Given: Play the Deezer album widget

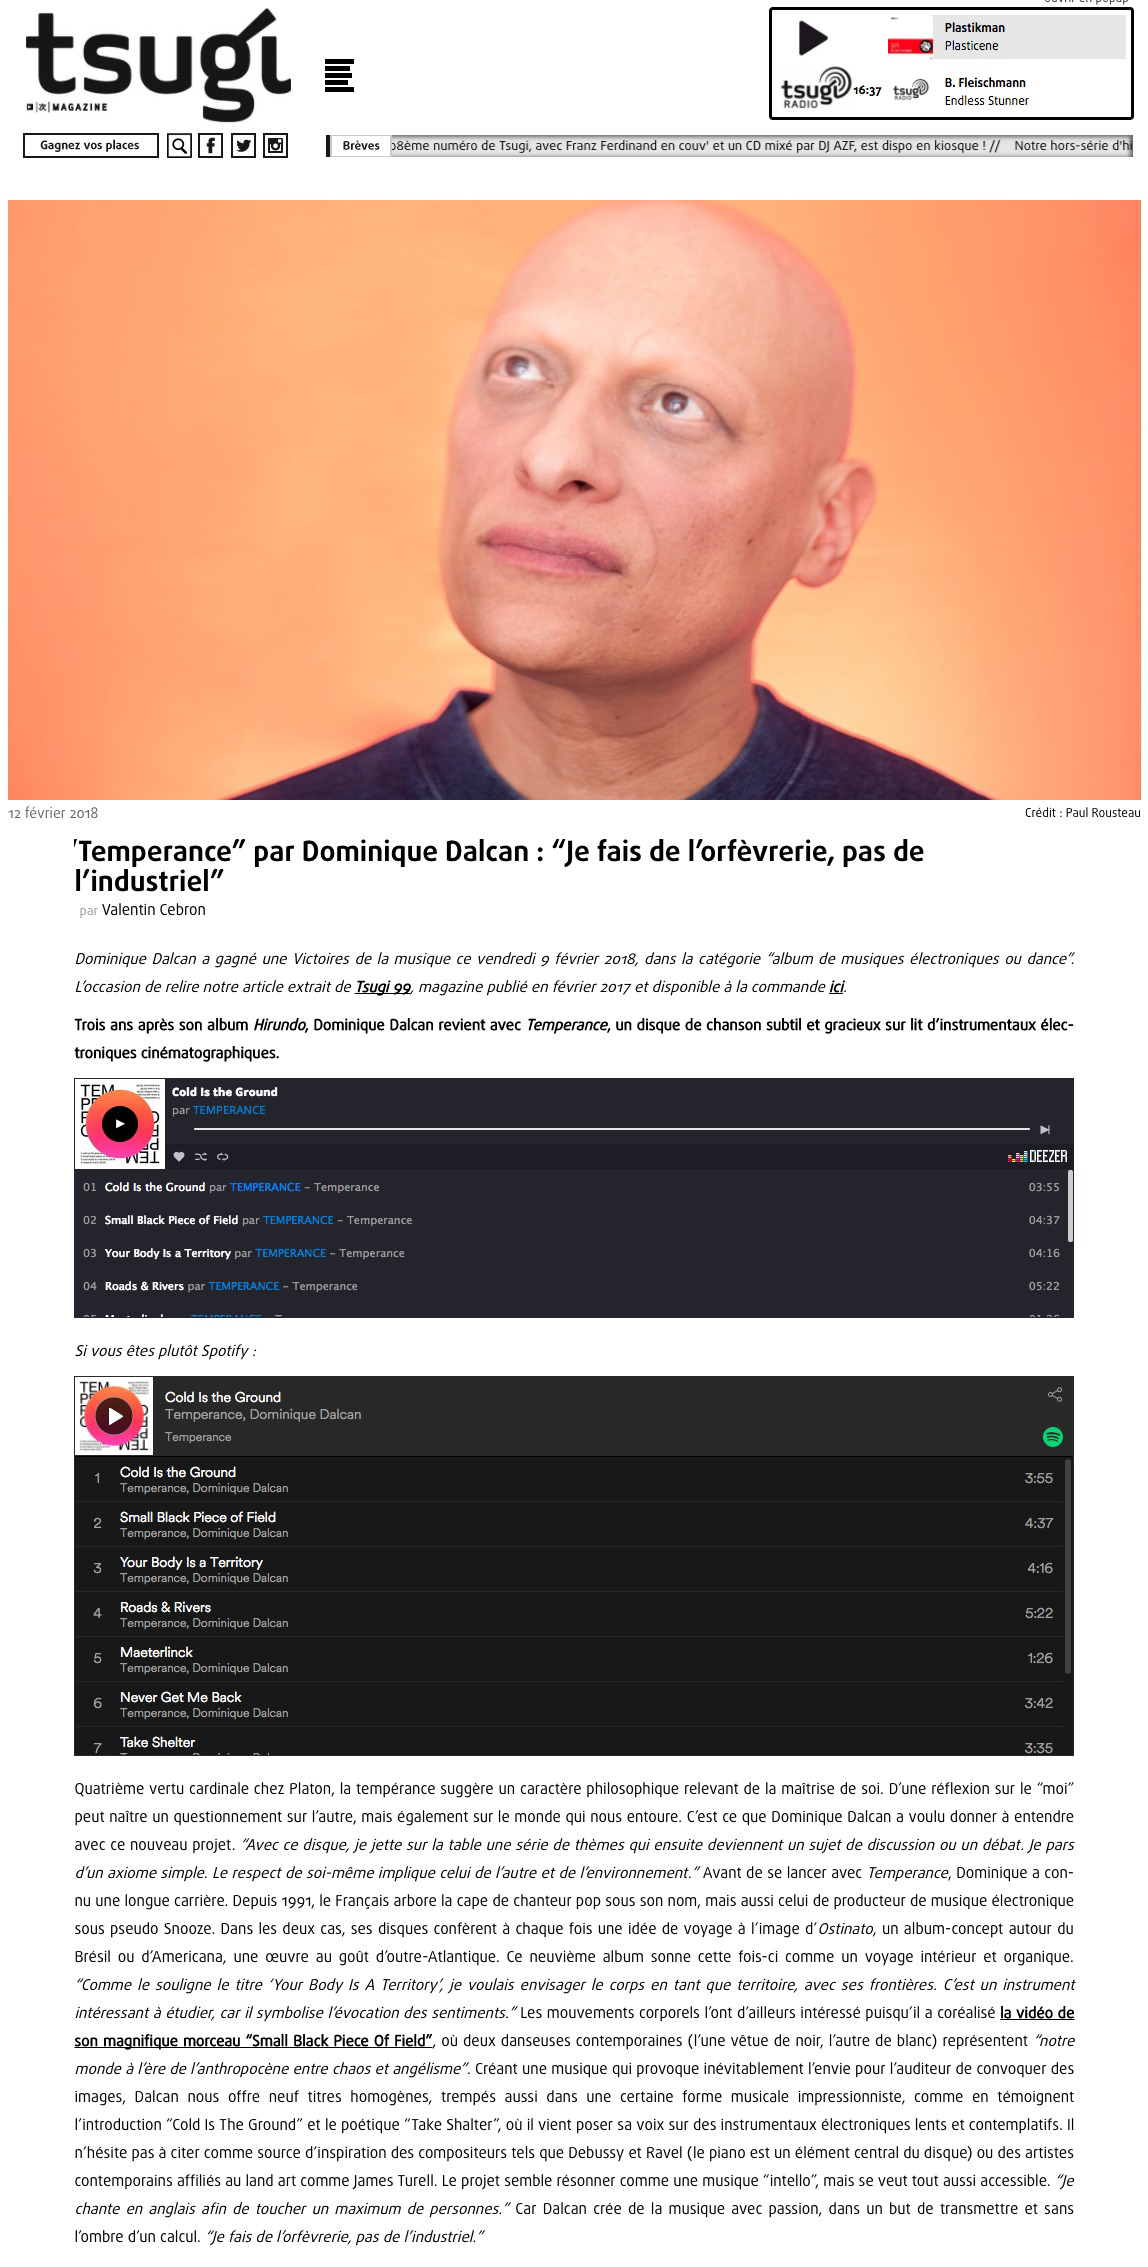Looking at the screenshot, I should click(x=120, y=1124).
